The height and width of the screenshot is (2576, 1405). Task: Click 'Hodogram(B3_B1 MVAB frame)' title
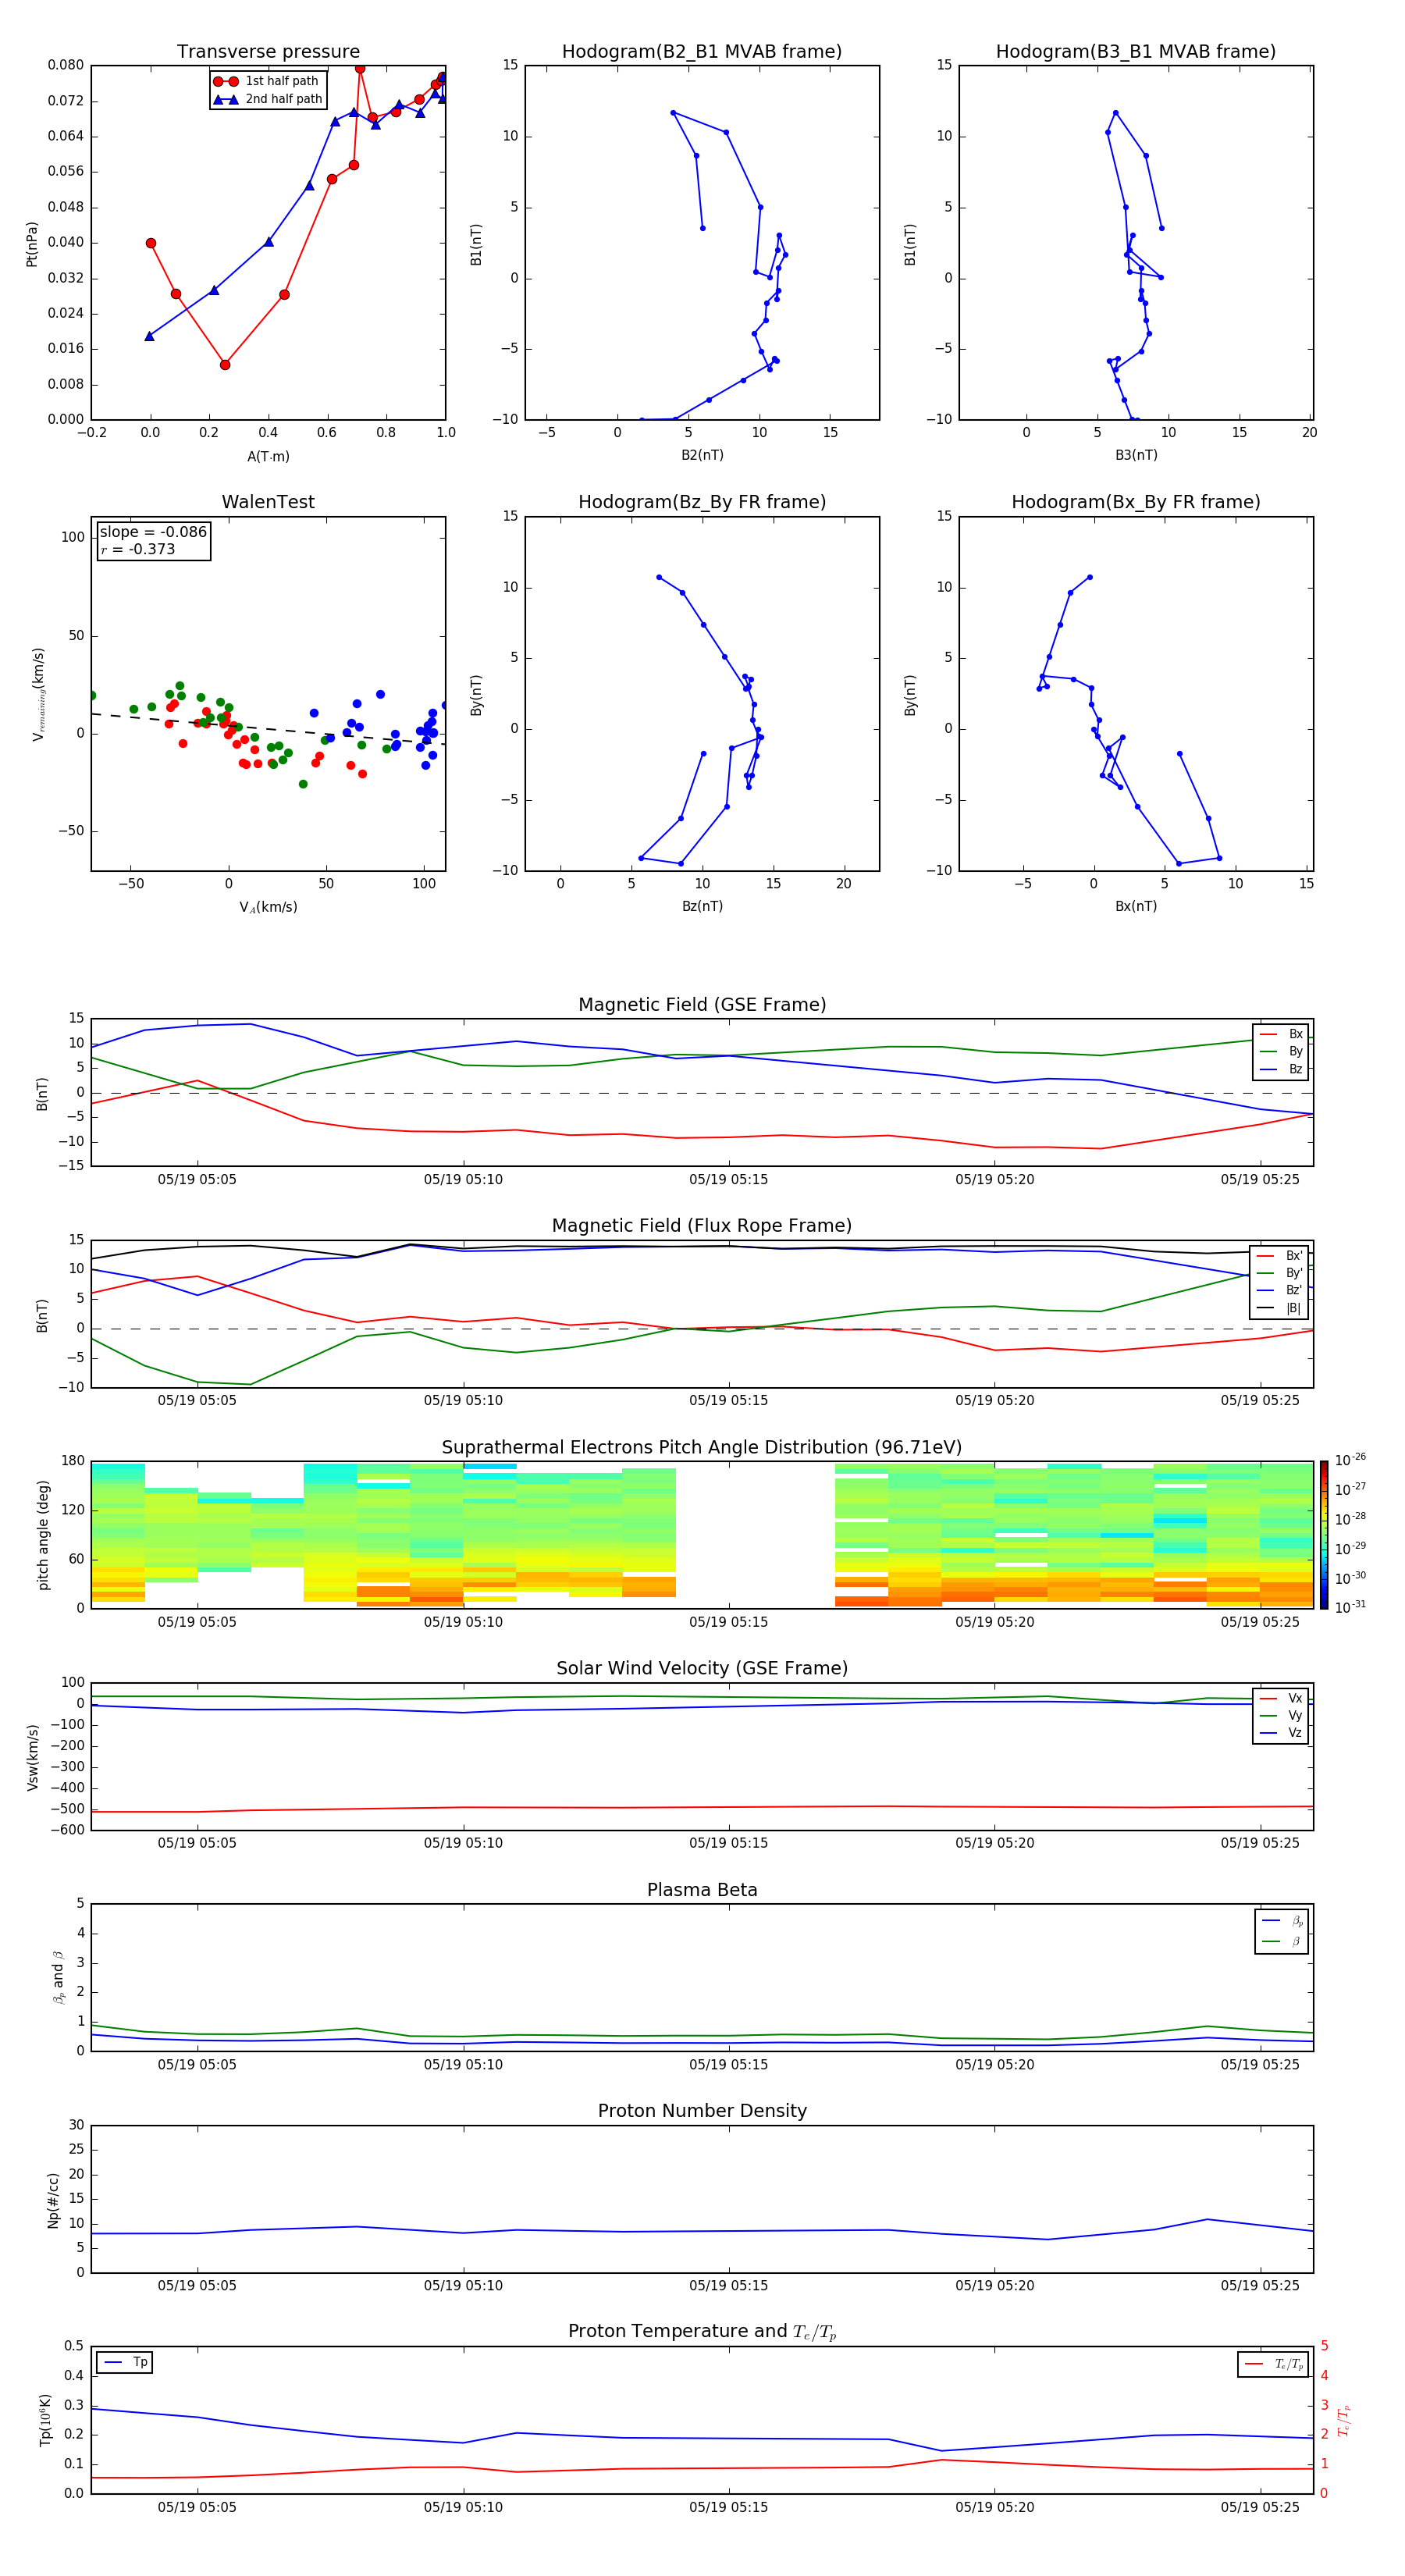(x=1136, y=52)
